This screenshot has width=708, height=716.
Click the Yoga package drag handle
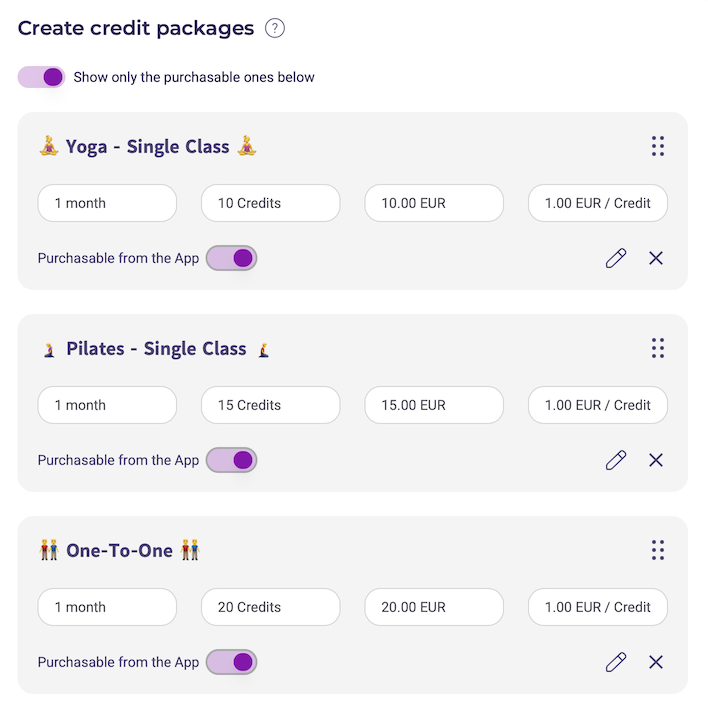(658, 146)
